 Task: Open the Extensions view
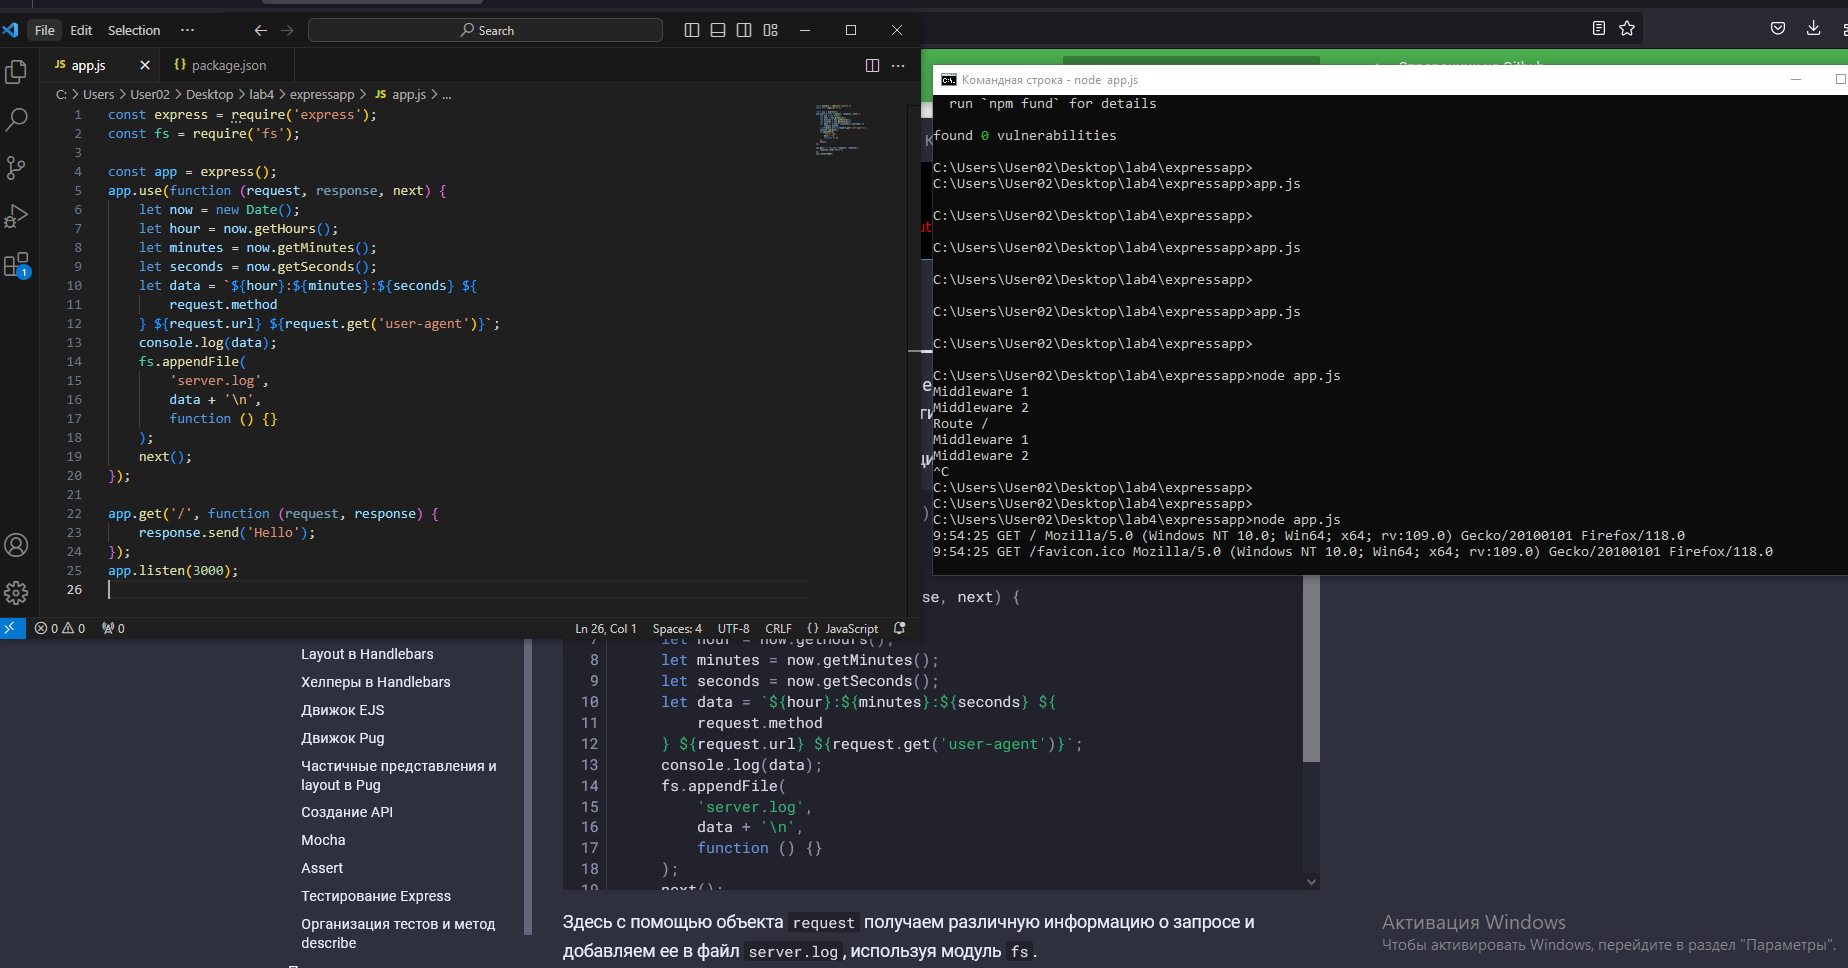[16, 265]
